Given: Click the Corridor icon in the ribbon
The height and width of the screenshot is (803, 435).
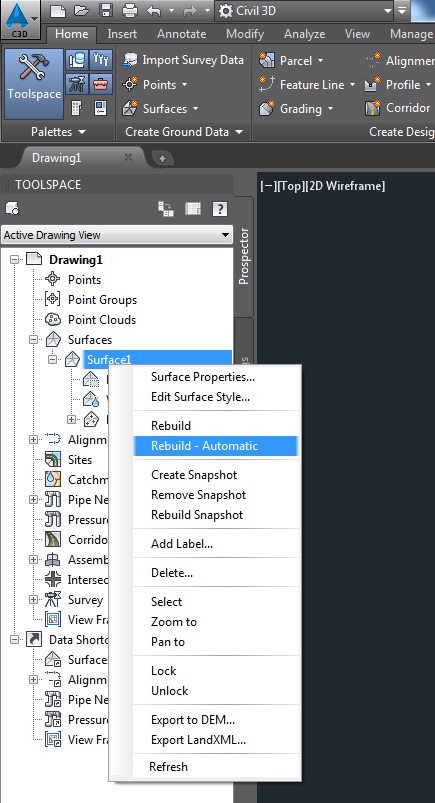Looking at the screenshot, I should [x=372, y=108].
